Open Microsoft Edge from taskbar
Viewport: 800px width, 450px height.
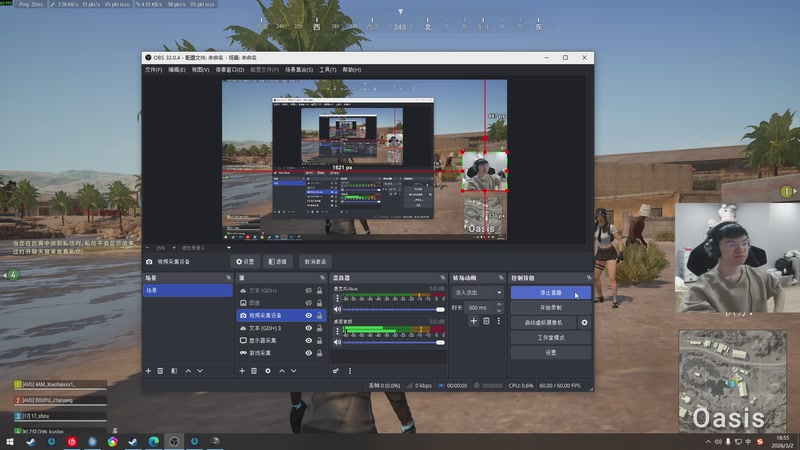tap(154, 442)
